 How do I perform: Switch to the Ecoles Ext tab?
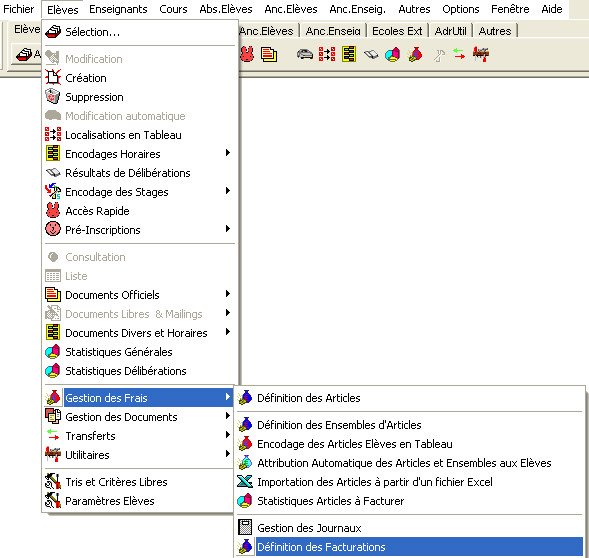click(397, 31)
